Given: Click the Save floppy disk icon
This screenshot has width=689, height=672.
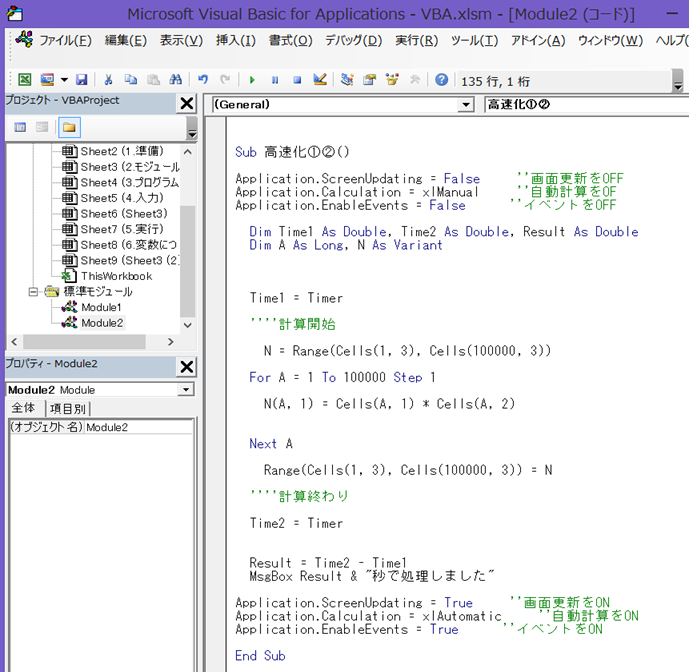Looking at the screenshot, I should point(82,80).
